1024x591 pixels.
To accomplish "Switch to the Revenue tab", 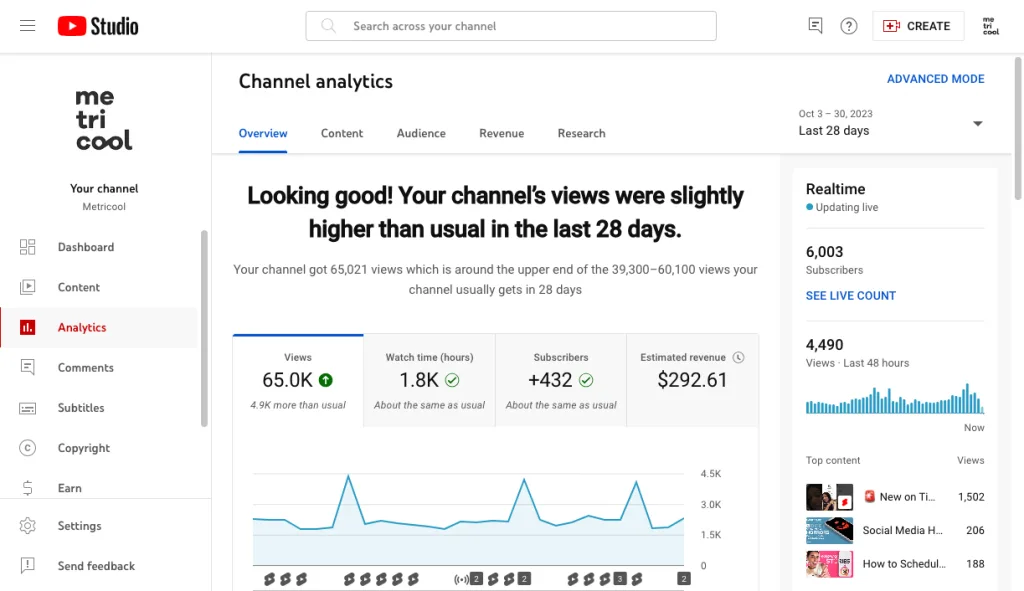I will pos(502,133).
